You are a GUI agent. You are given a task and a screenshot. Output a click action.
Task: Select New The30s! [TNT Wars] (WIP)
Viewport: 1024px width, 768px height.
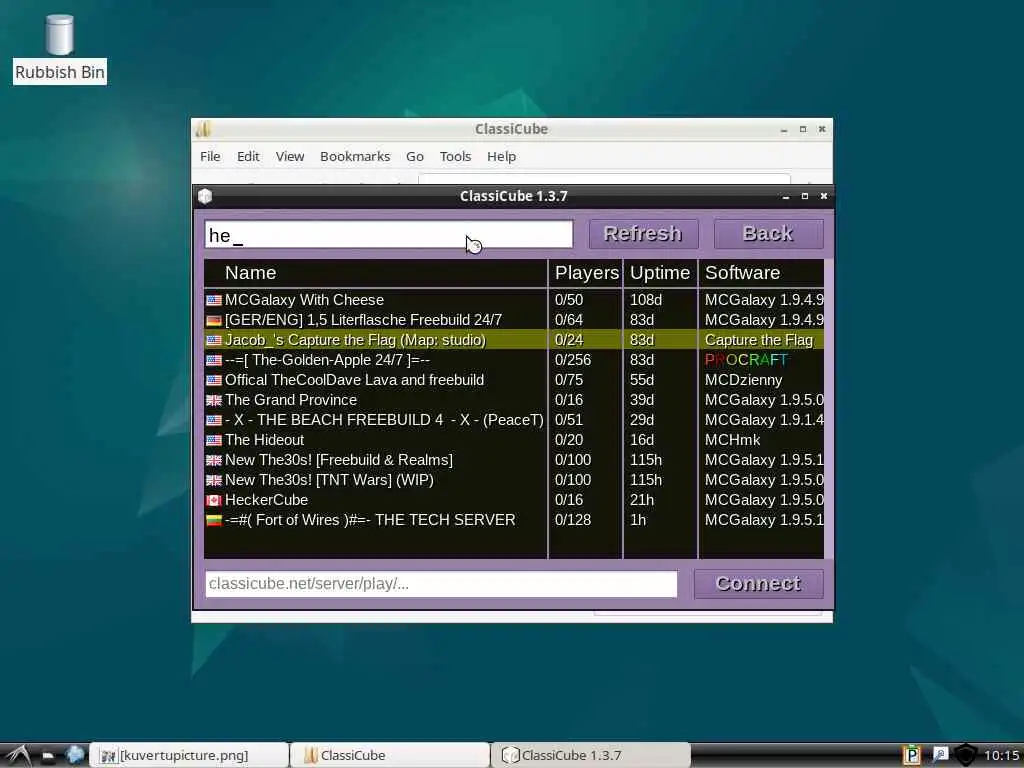(514, 480)
